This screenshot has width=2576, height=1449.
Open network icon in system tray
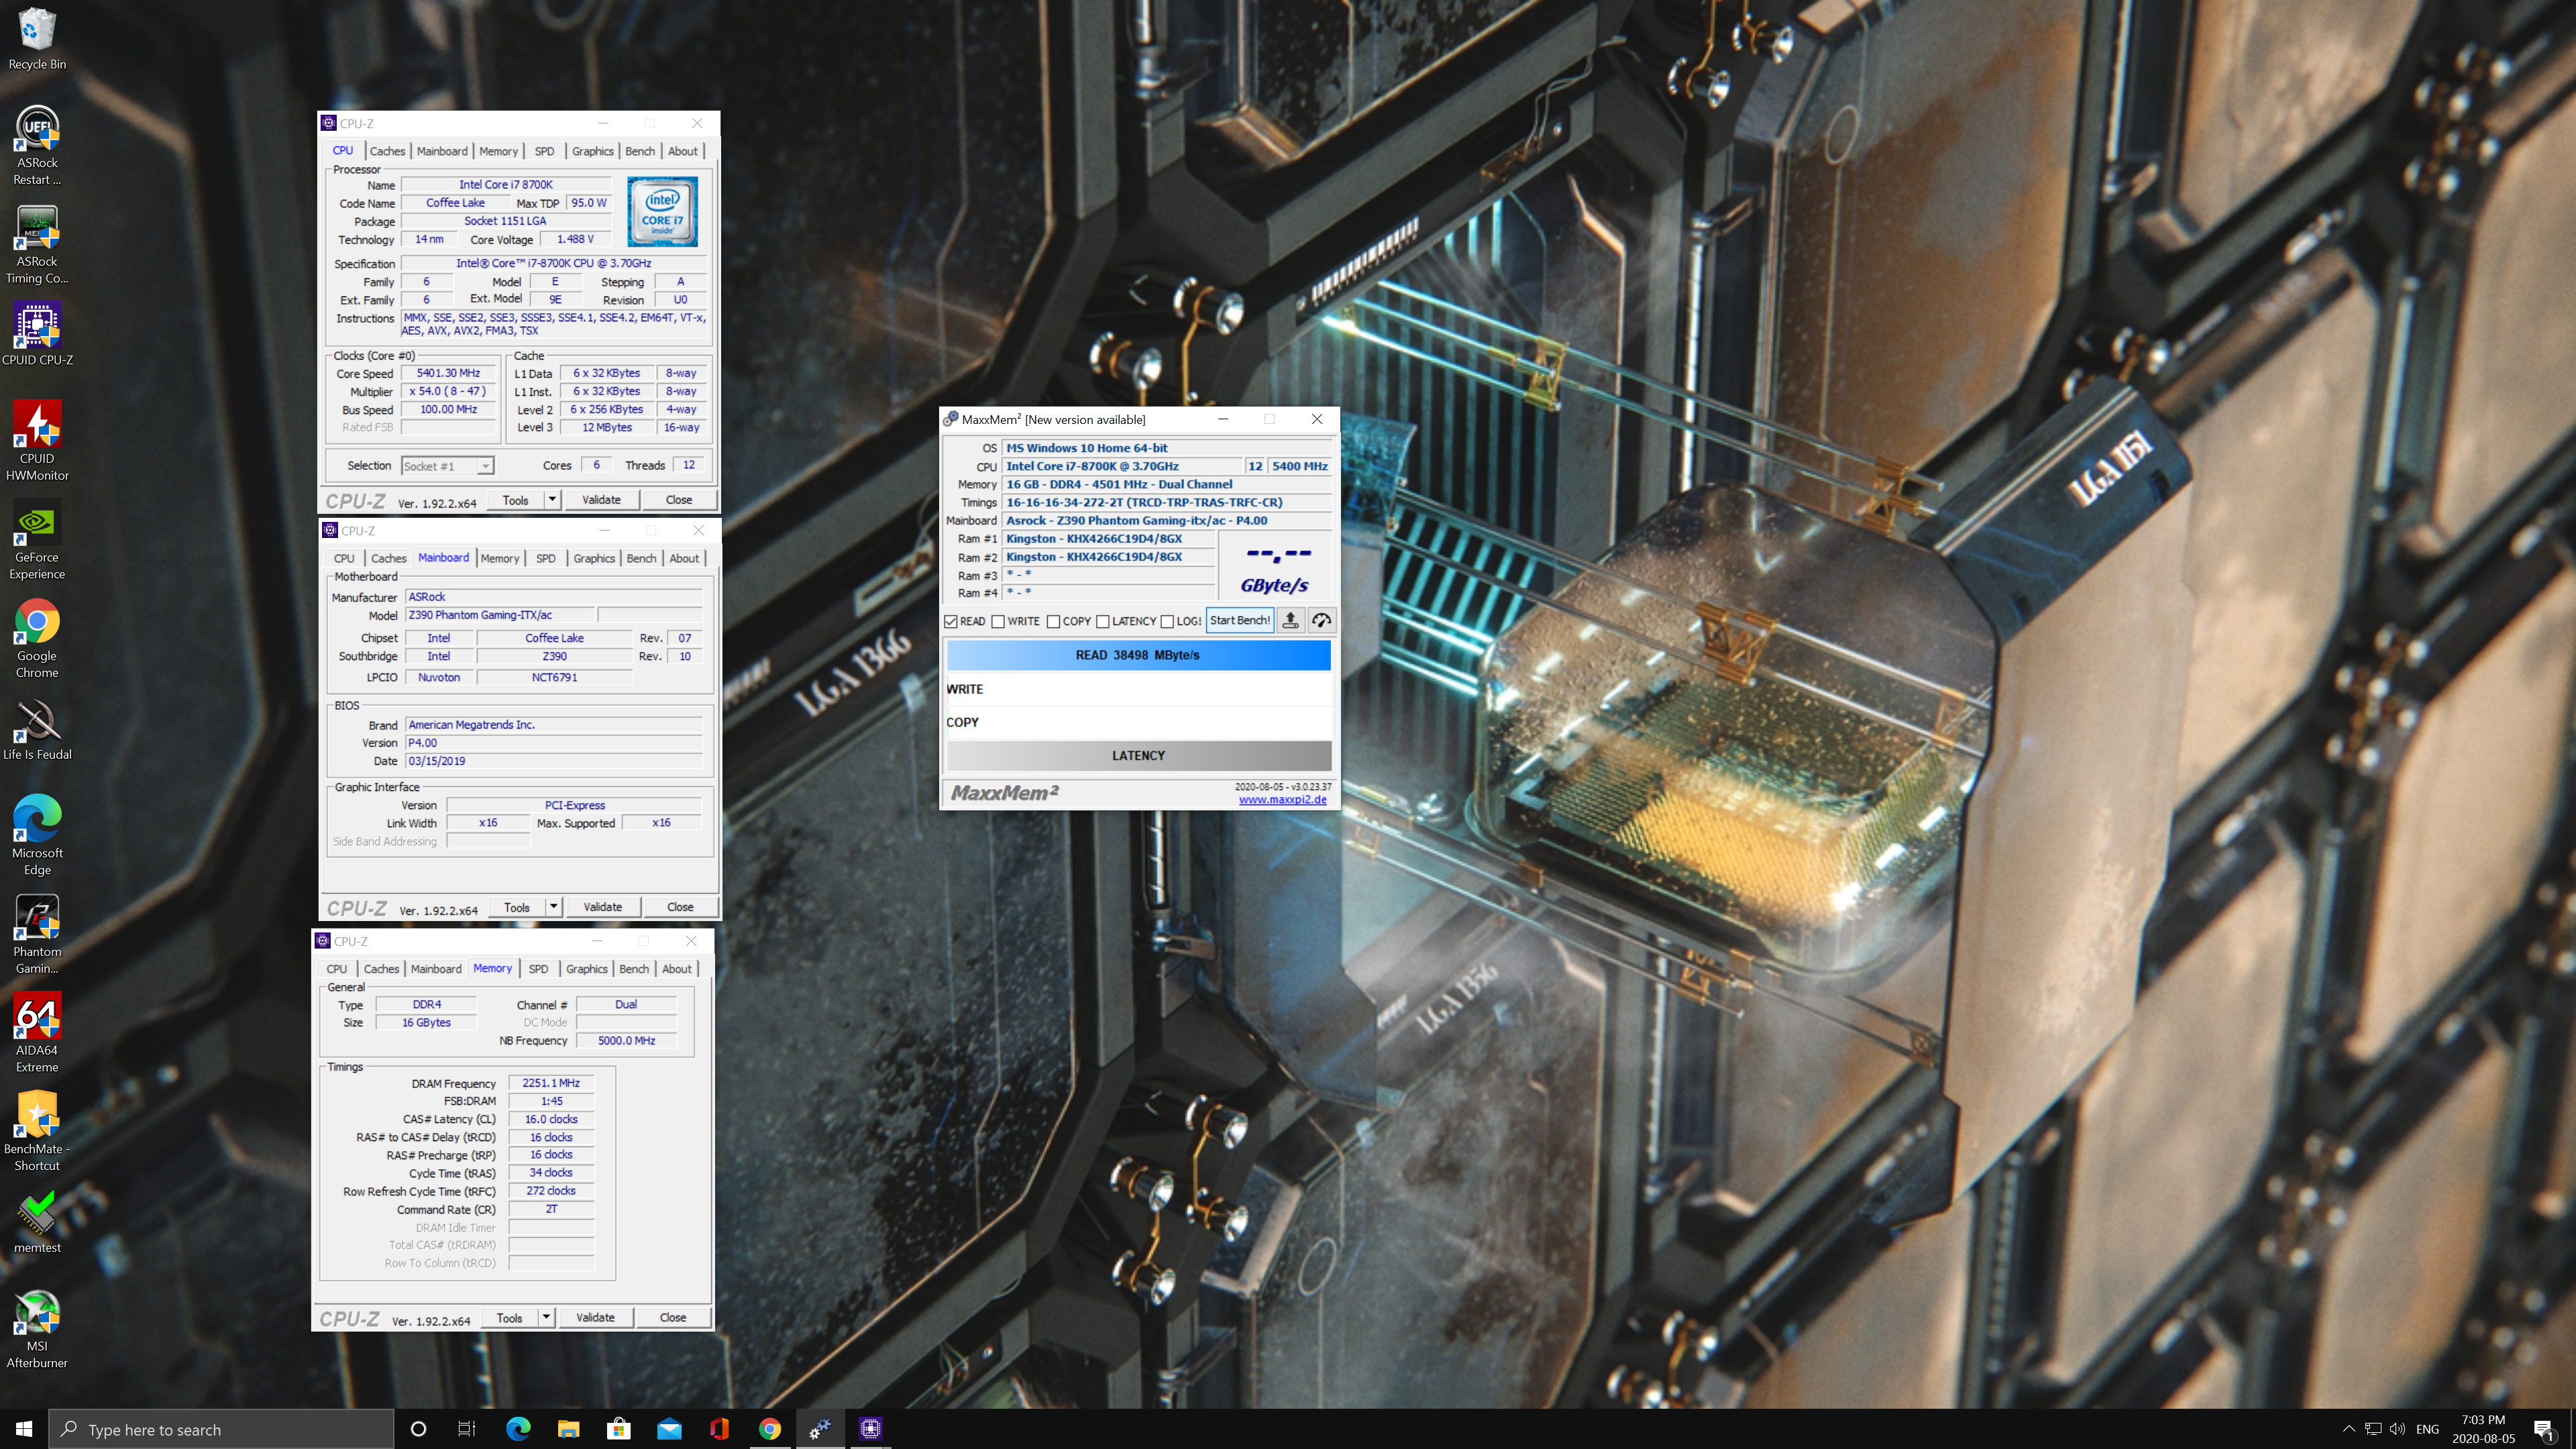(2373, 1429)
